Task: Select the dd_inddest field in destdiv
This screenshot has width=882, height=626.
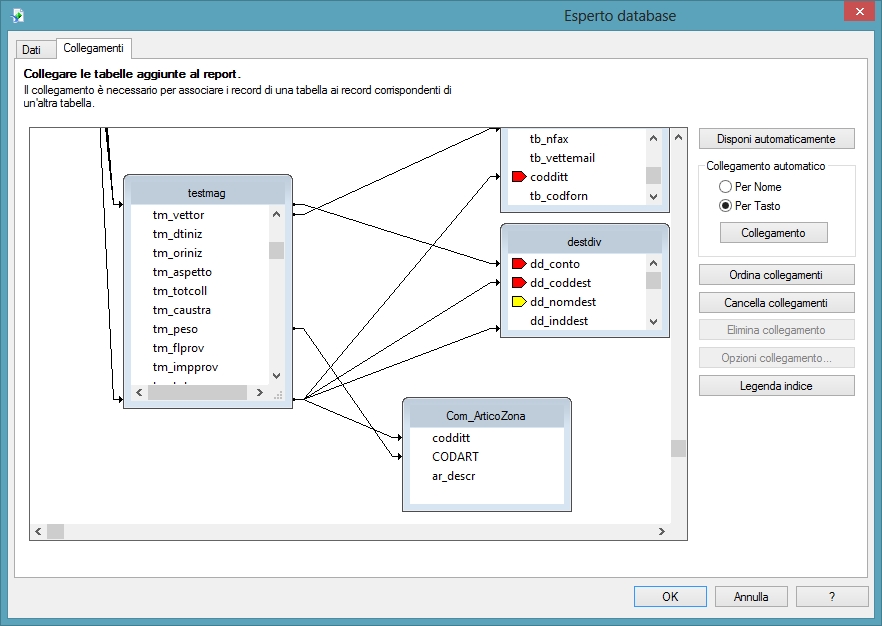Action: pyautogui.click(x=559, y=321)
